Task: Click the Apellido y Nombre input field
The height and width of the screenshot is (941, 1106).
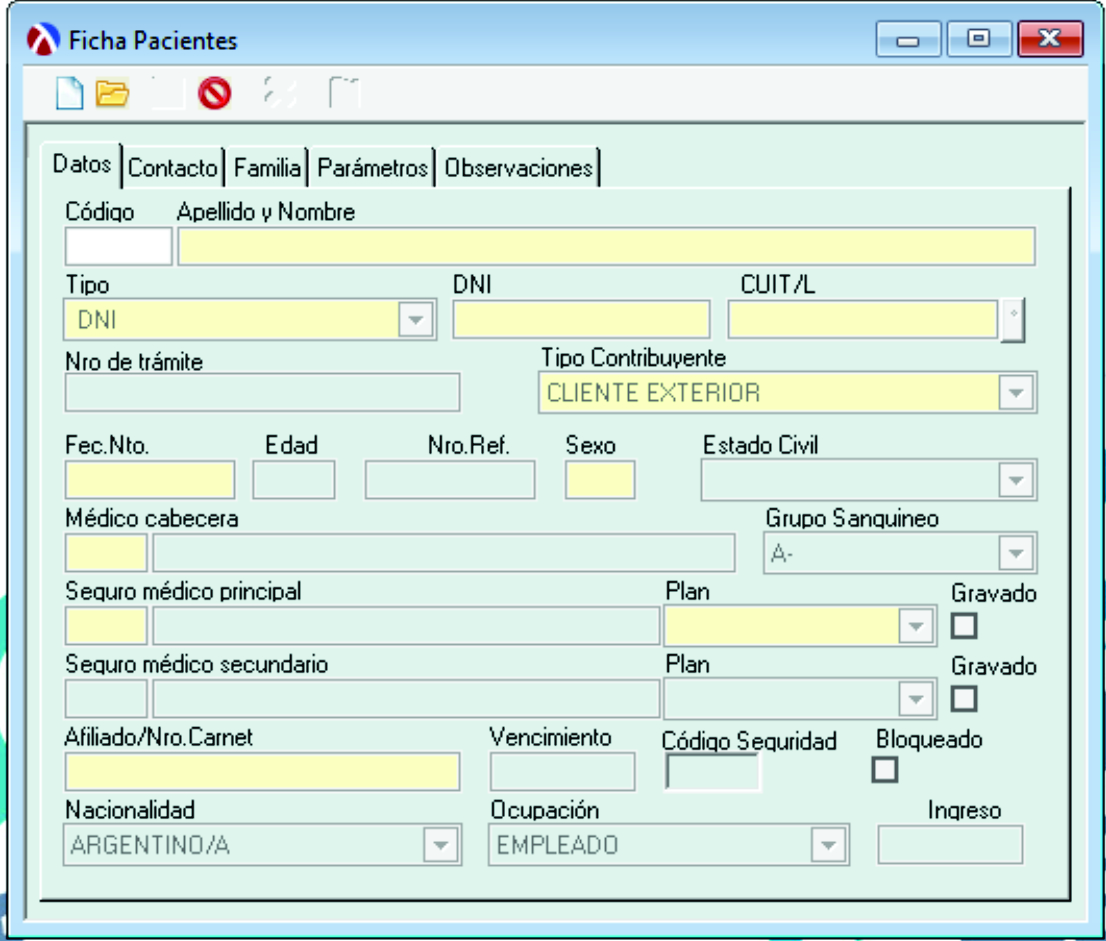Action: [605, 247]
